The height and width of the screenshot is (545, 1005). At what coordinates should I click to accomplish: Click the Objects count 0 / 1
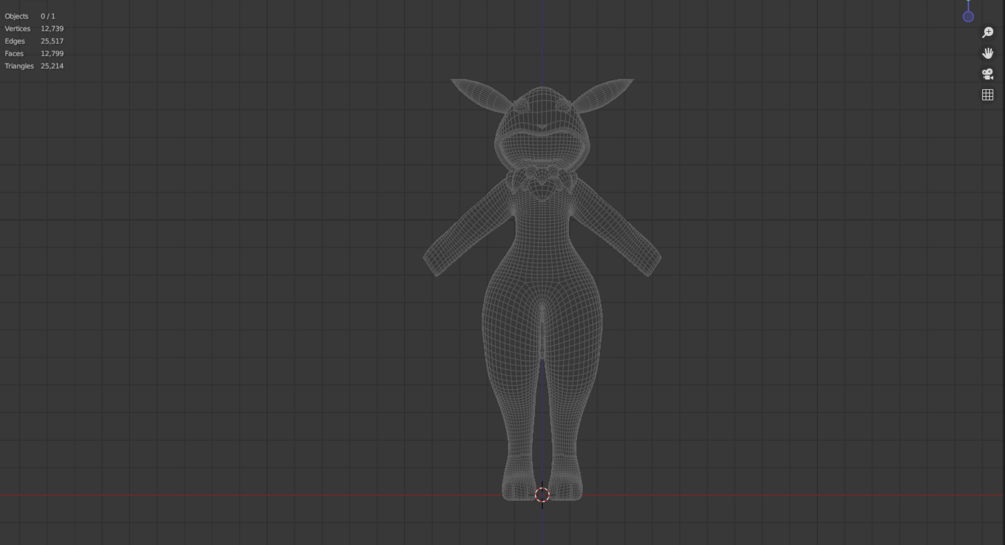pos(47,16)
